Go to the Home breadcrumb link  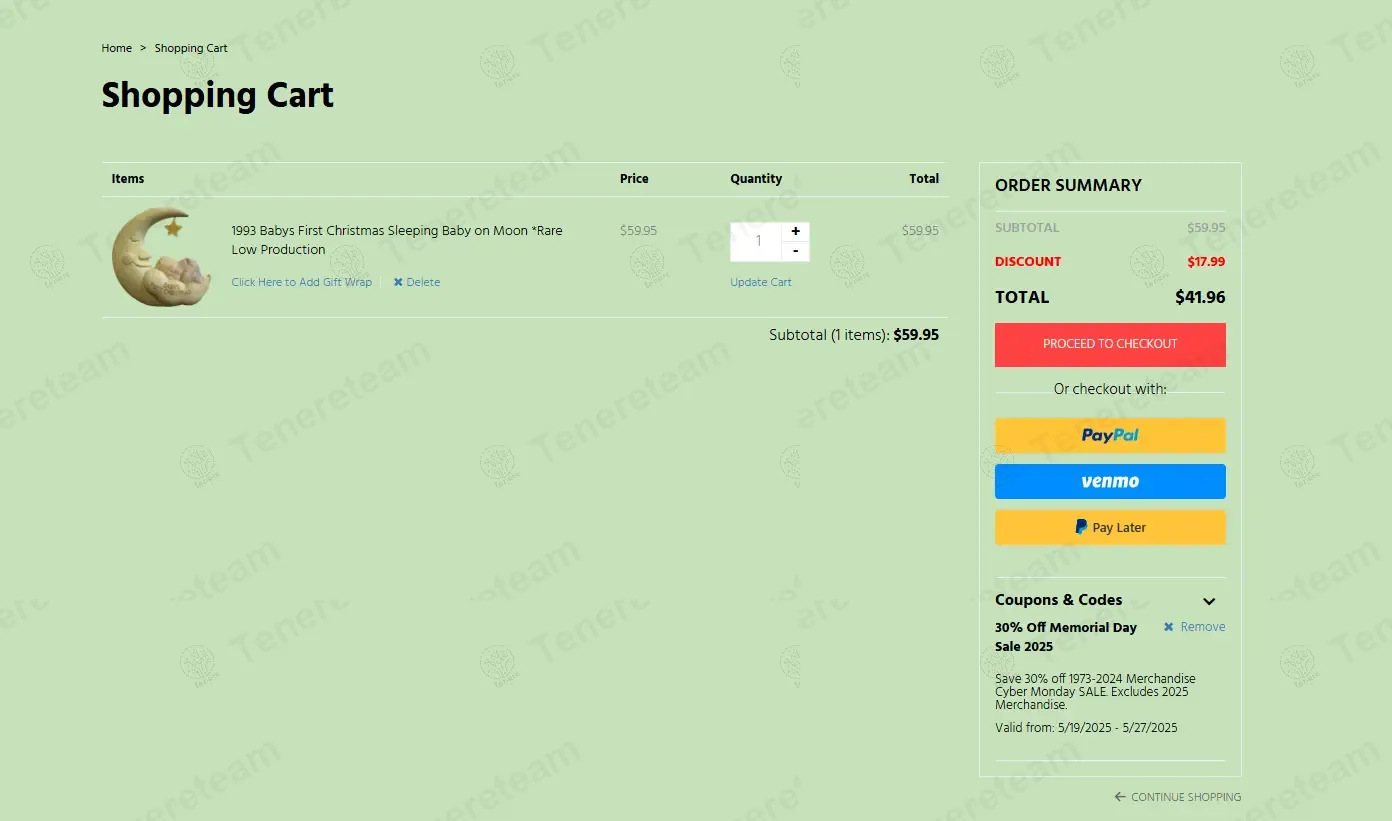click(x=116, y=48)
